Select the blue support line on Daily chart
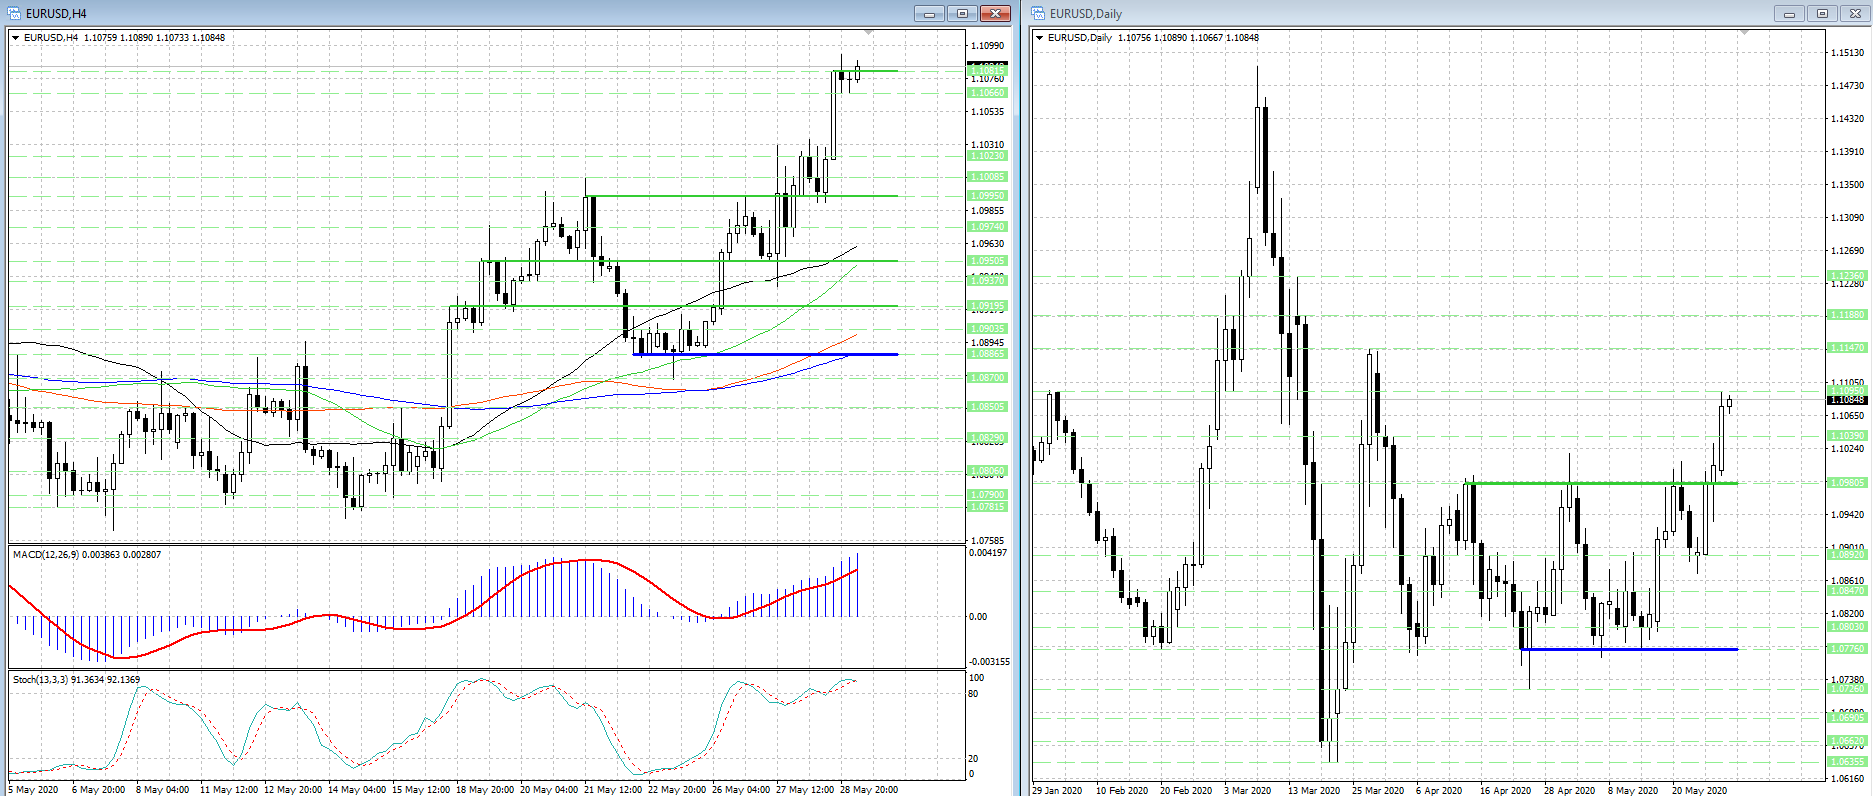 point(1628,649)
